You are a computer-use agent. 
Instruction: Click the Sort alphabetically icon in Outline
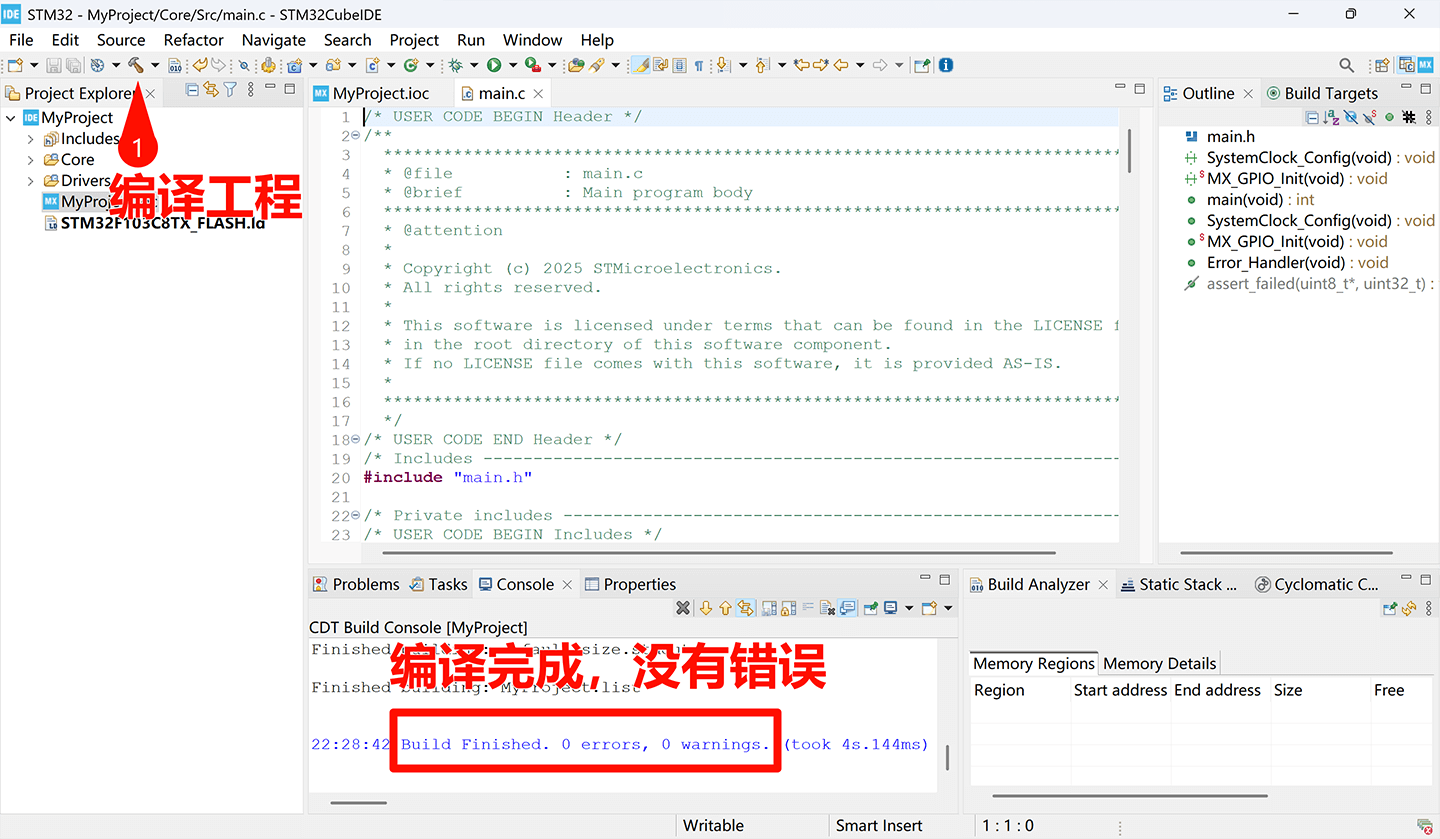1332,117
